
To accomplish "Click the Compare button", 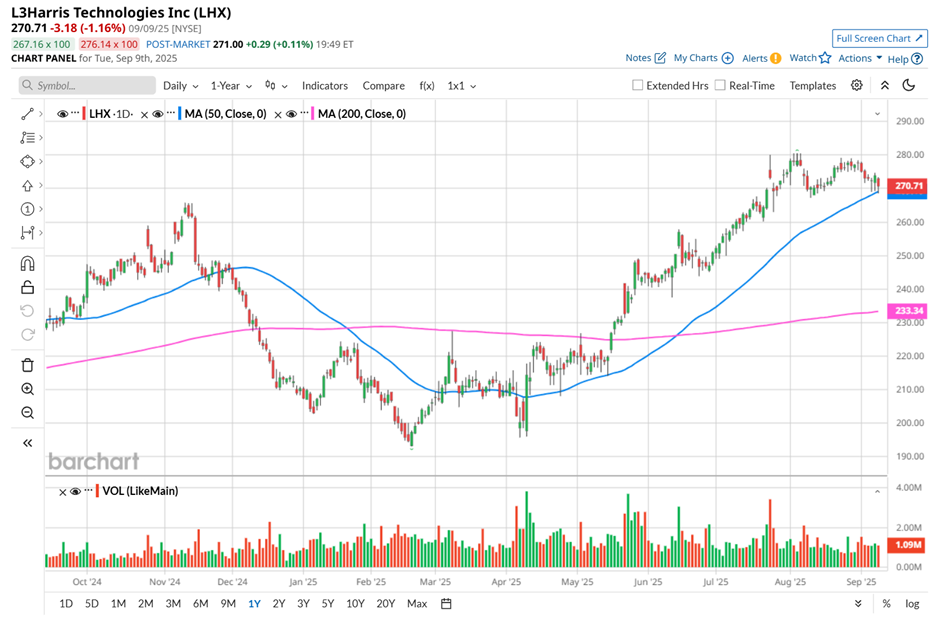I will click(383, 86).
